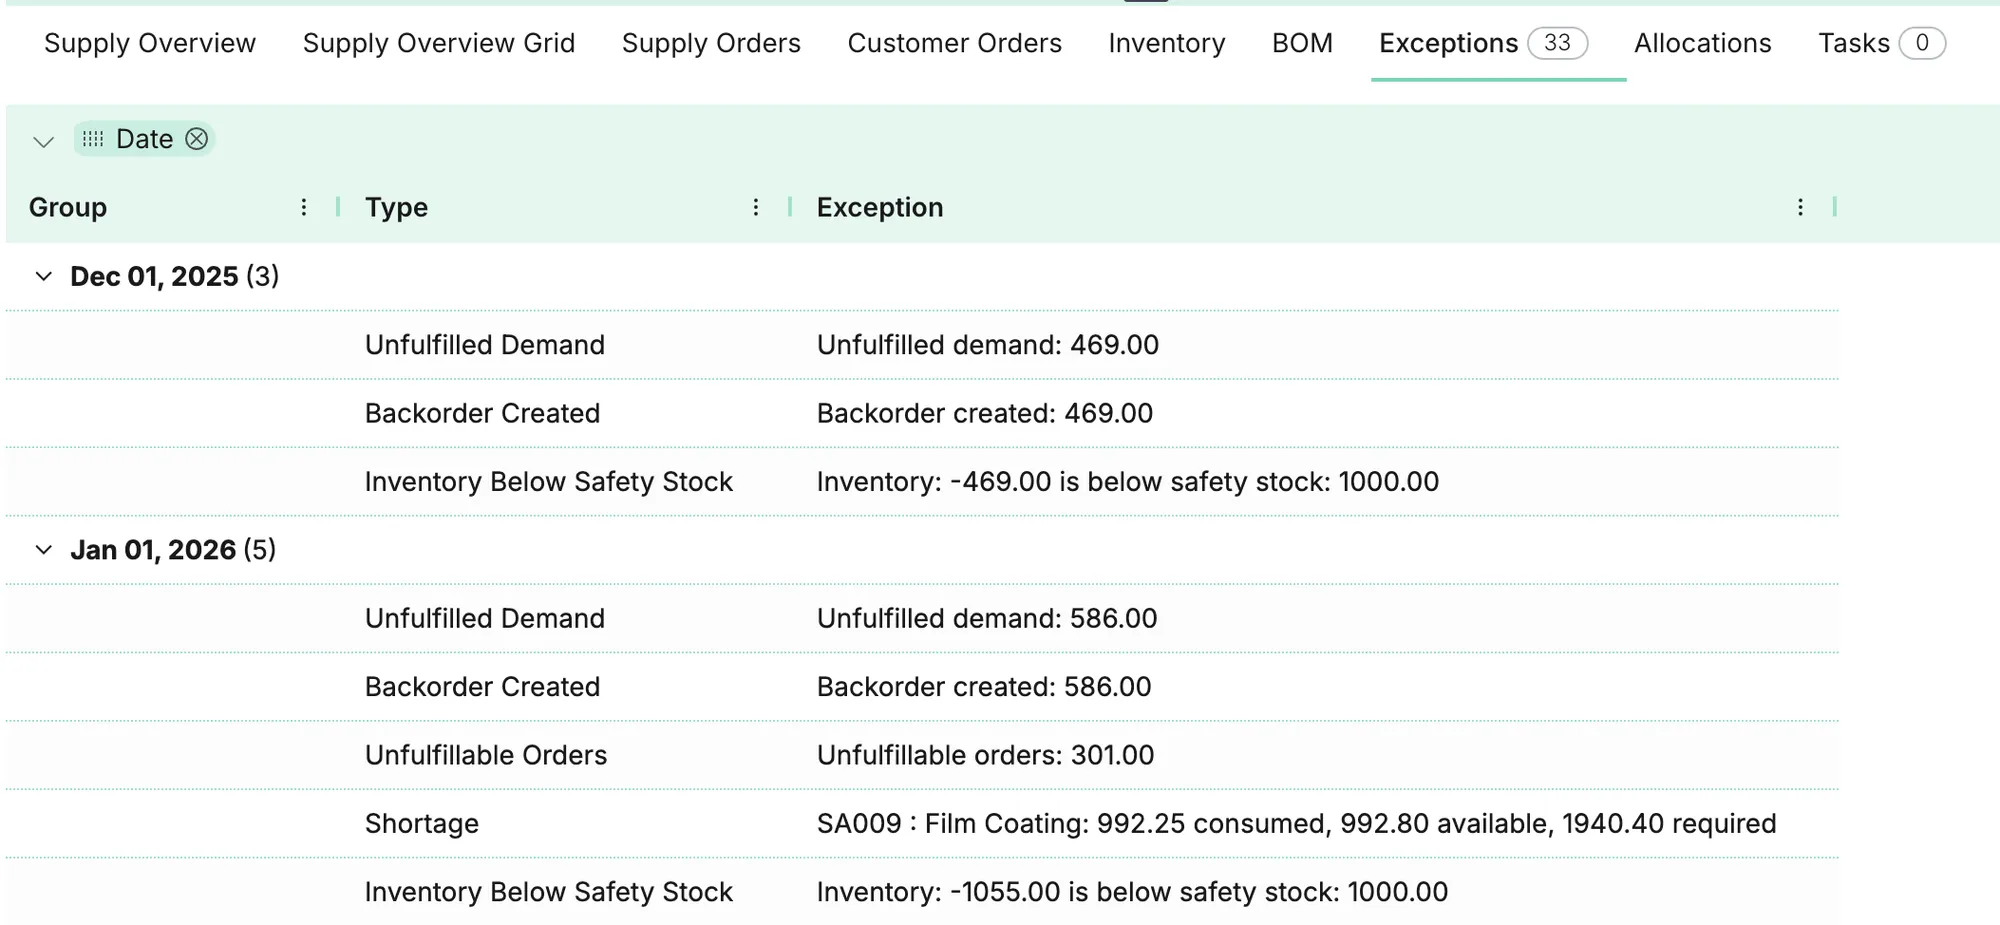The width and height of the screenshot is (2000, 925).
Task: Click Unfulfilled Demand type under Jan 01, 2026
Action: coord(485,618)
